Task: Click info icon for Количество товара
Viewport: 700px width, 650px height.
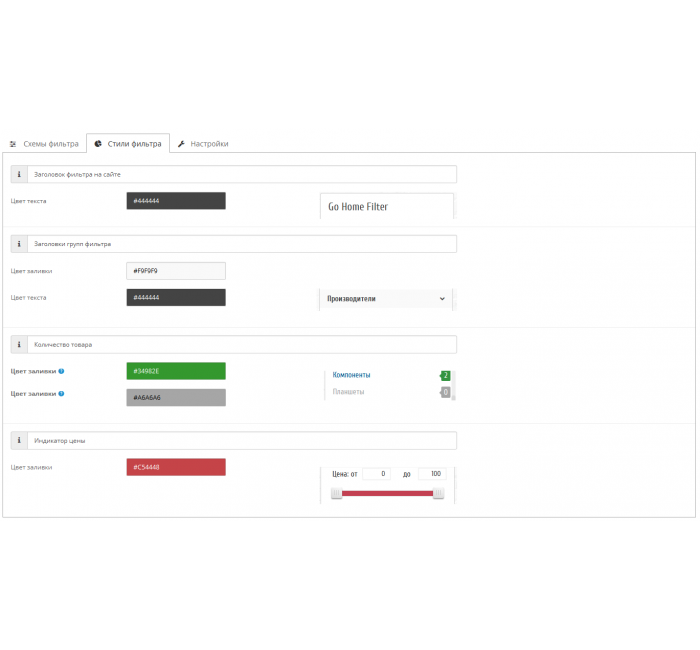Action: pos(19,345)
